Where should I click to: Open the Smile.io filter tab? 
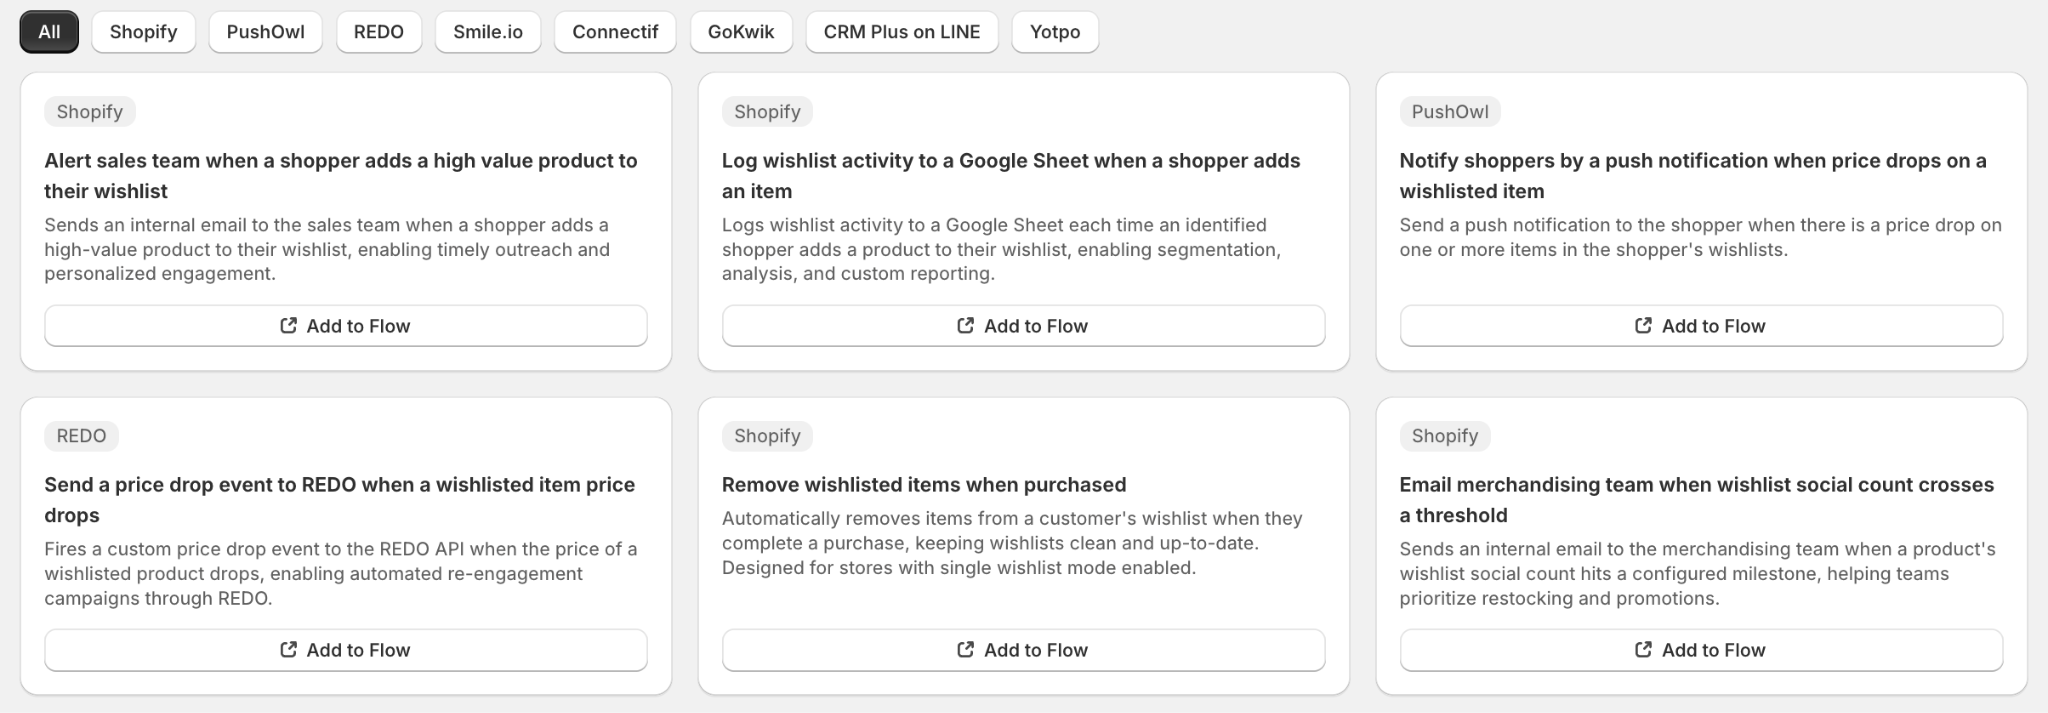click(x=488, y=32)
